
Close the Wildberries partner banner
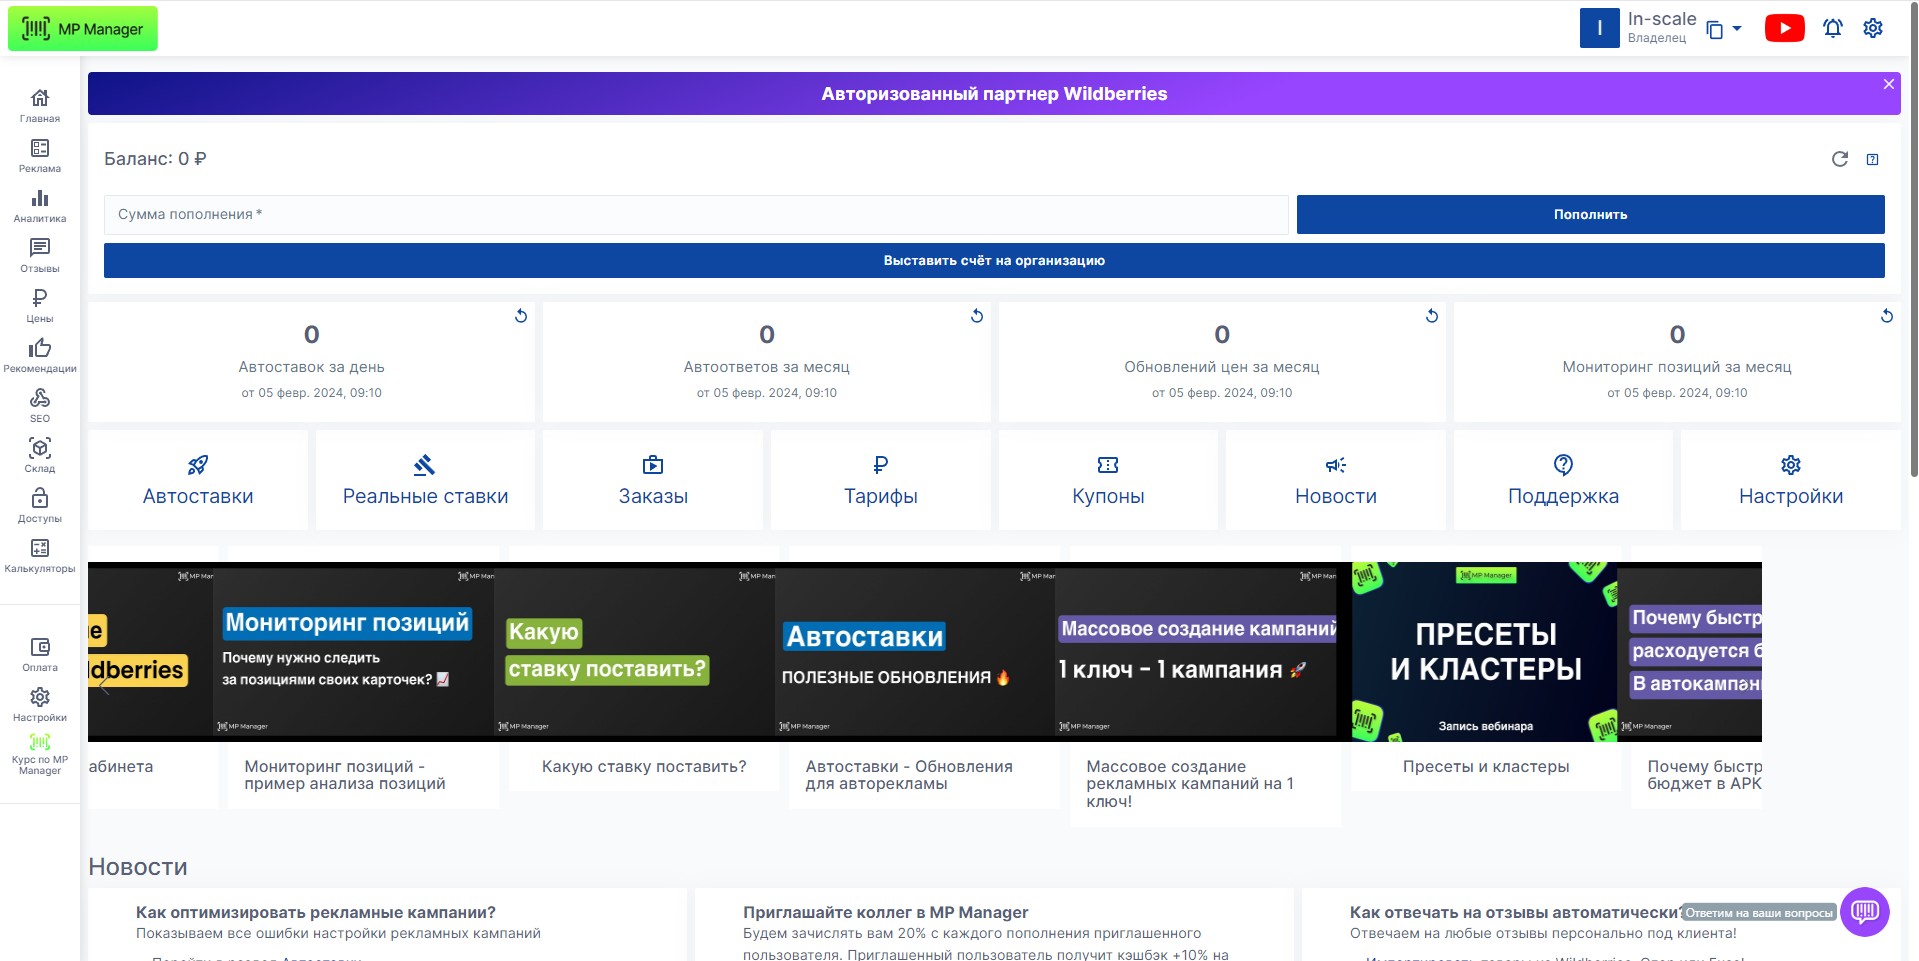coord(1889,84)
